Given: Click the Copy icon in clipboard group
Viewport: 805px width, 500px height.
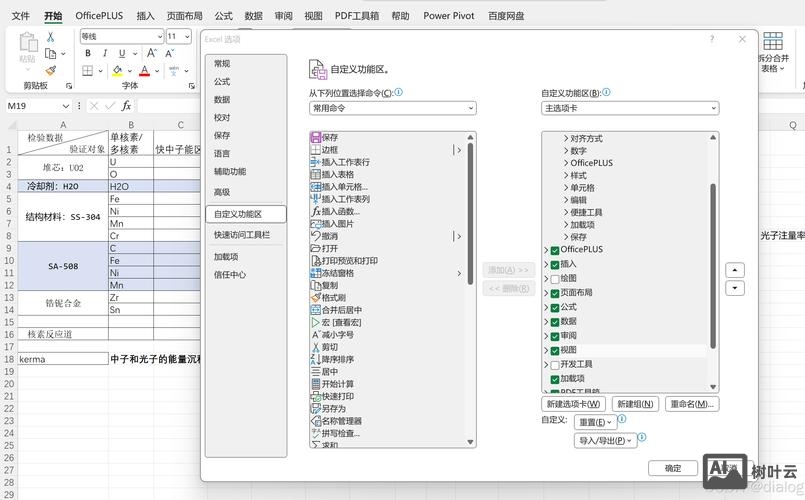Looking at the screenshot, I should (50, 53).
